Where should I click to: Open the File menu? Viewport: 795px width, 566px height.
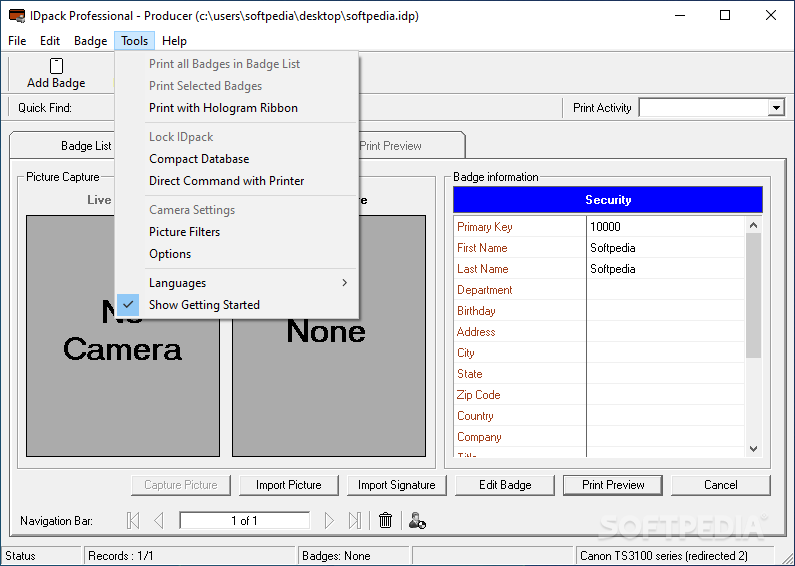pos(17,41)
